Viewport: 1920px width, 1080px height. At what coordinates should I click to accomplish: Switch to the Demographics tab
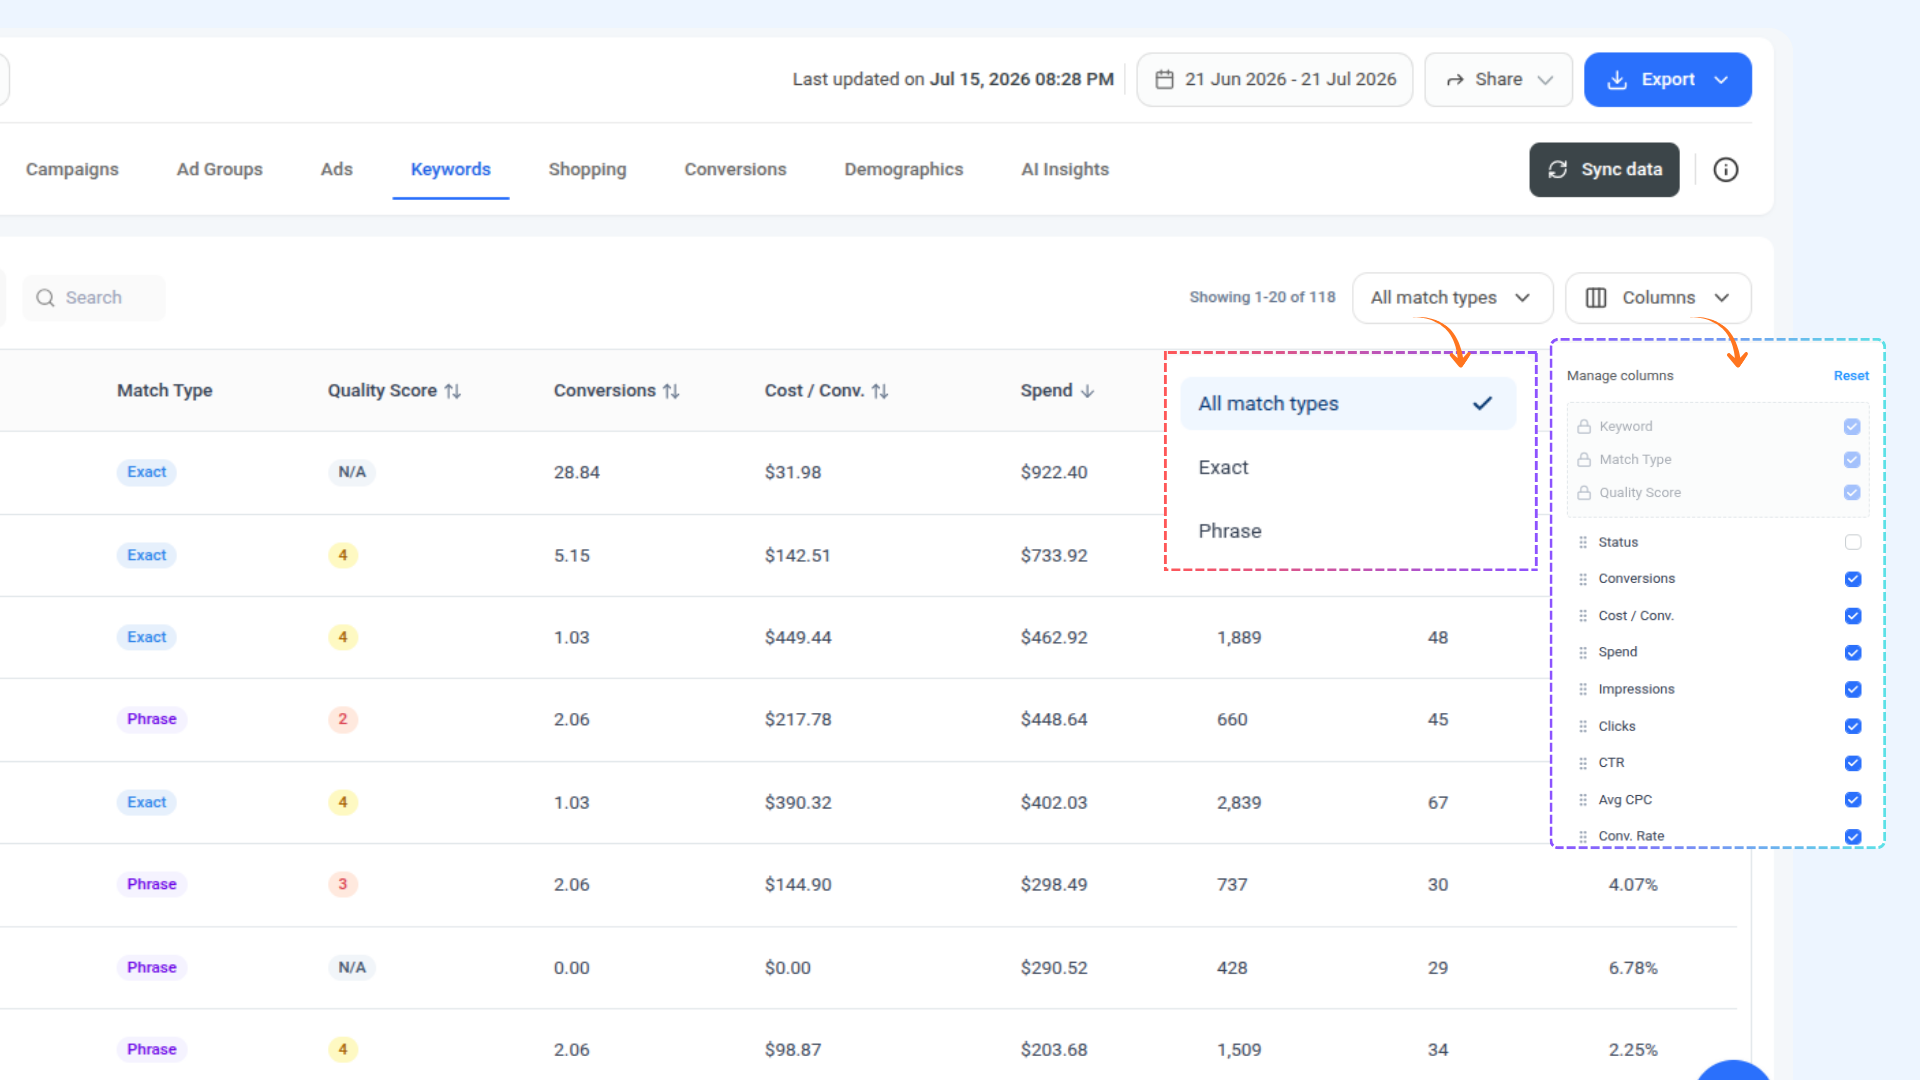904,169
